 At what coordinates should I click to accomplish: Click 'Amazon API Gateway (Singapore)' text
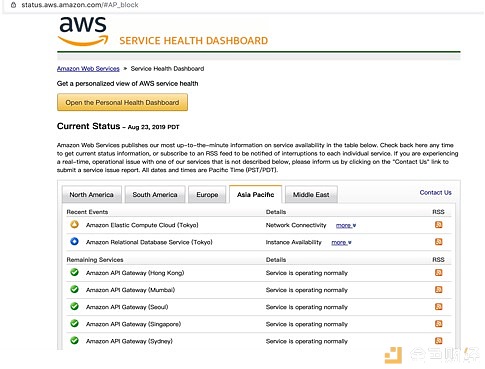coord(133,324)
